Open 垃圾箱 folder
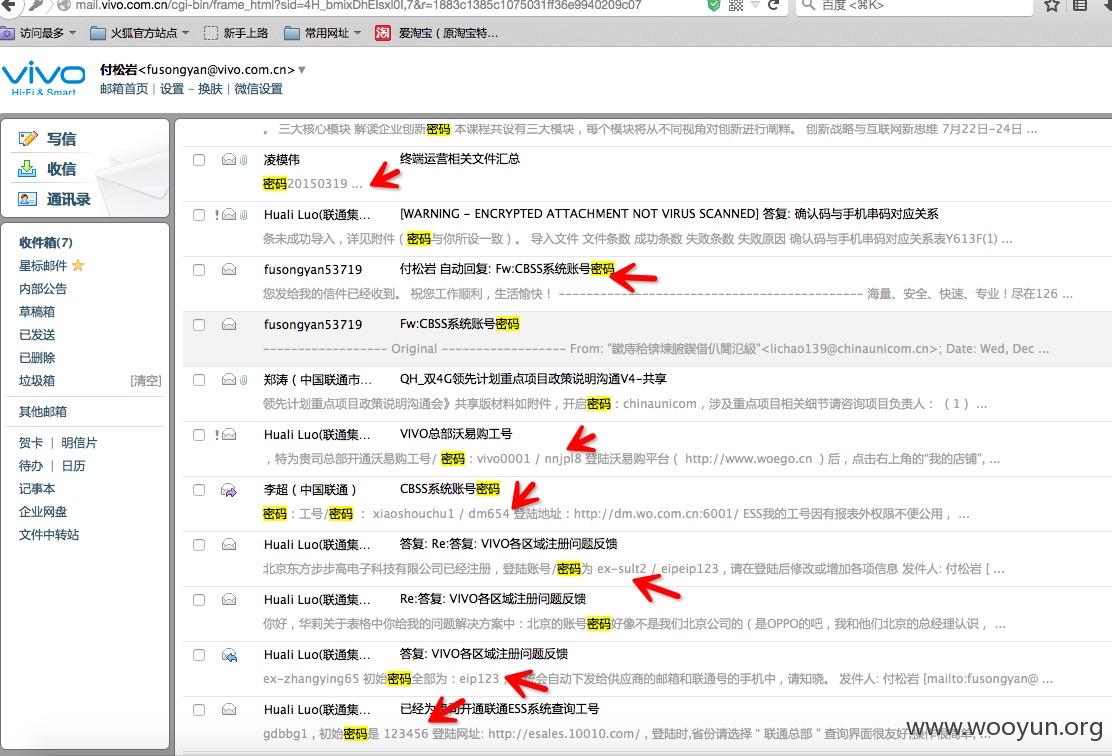1112x756 pixels. (37, 380)
